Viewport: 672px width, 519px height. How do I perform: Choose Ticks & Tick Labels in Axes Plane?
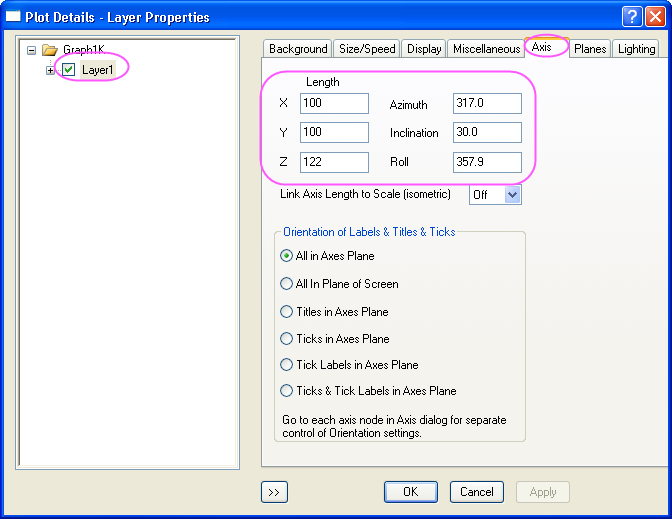288,391
